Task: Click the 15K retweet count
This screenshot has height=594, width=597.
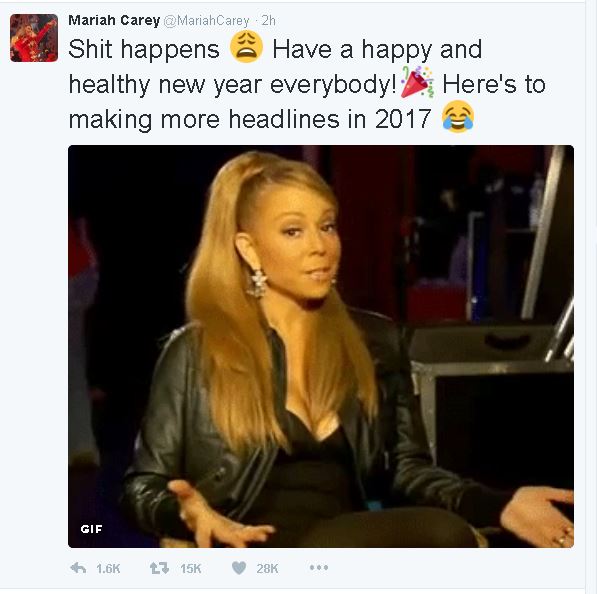Action: pos(191,569)
